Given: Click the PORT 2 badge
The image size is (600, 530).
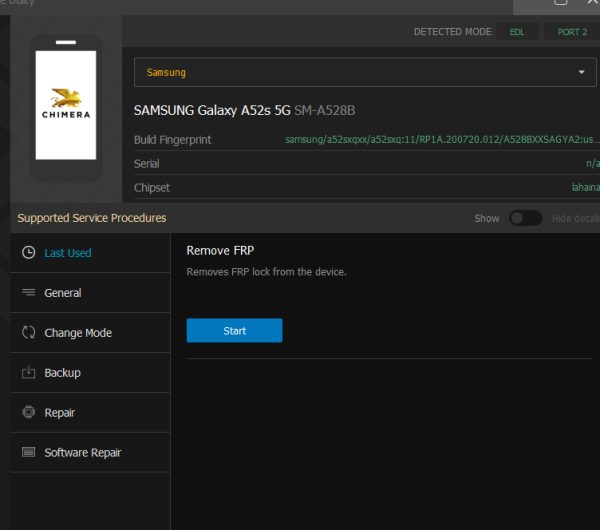Looking at the screenshot, I should point(572,32).
